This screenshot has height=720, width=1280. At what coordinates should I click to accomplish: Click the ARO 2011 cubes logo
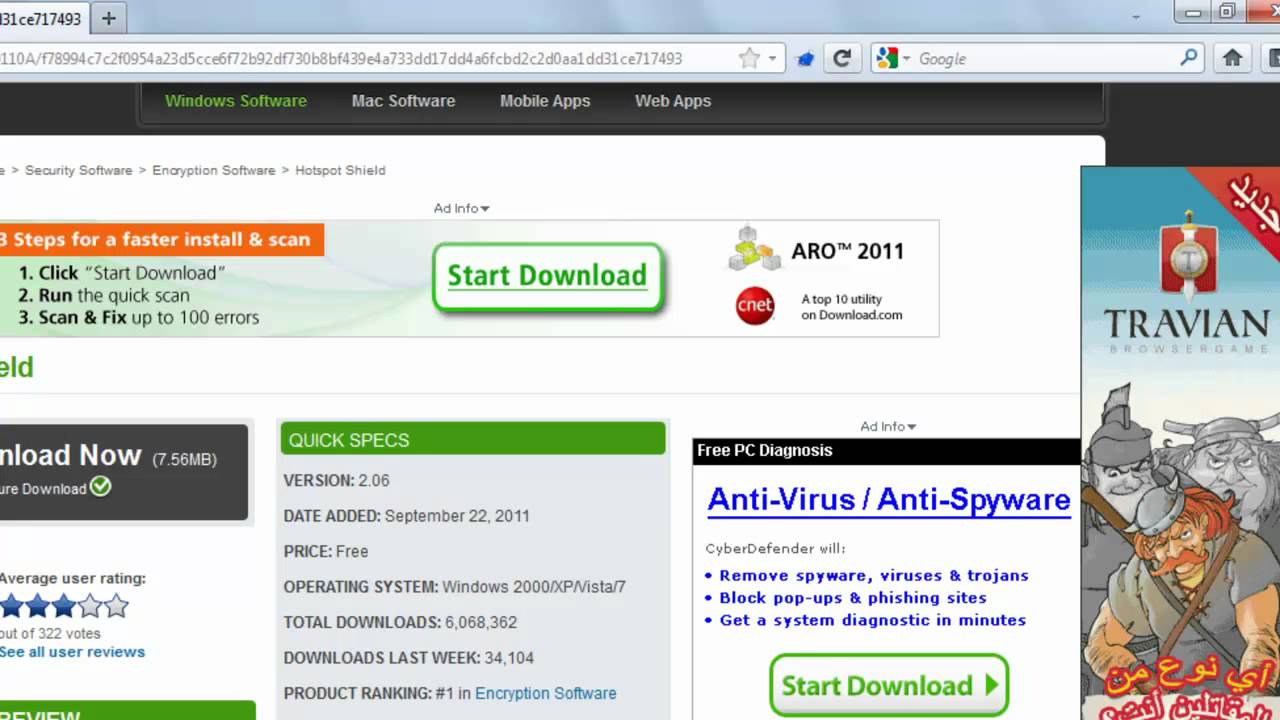click(754, 248)
